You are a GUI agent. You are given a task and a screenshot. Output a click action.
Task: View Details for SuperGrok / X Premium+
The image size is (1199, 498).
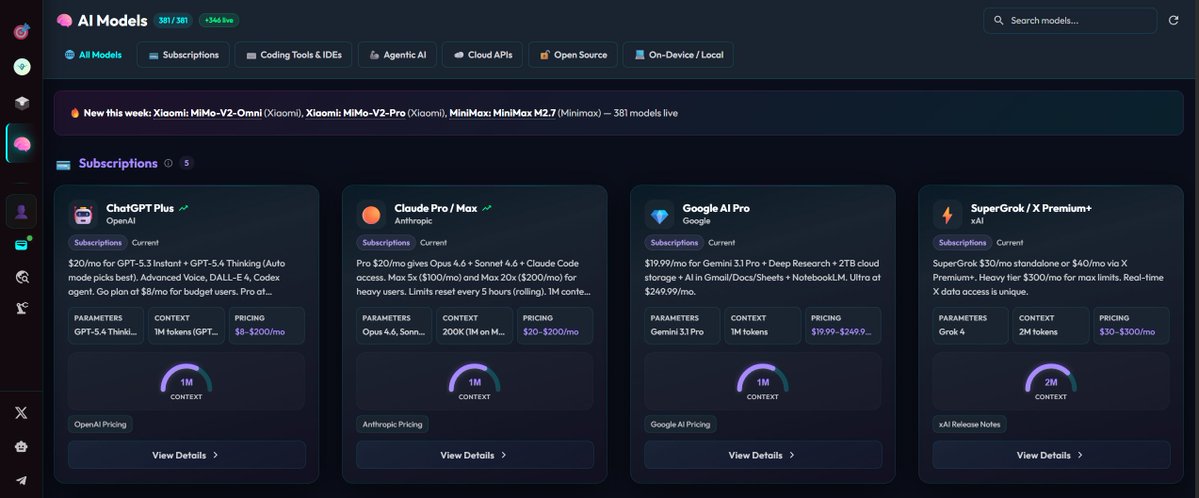click(x=1051, y=455)
